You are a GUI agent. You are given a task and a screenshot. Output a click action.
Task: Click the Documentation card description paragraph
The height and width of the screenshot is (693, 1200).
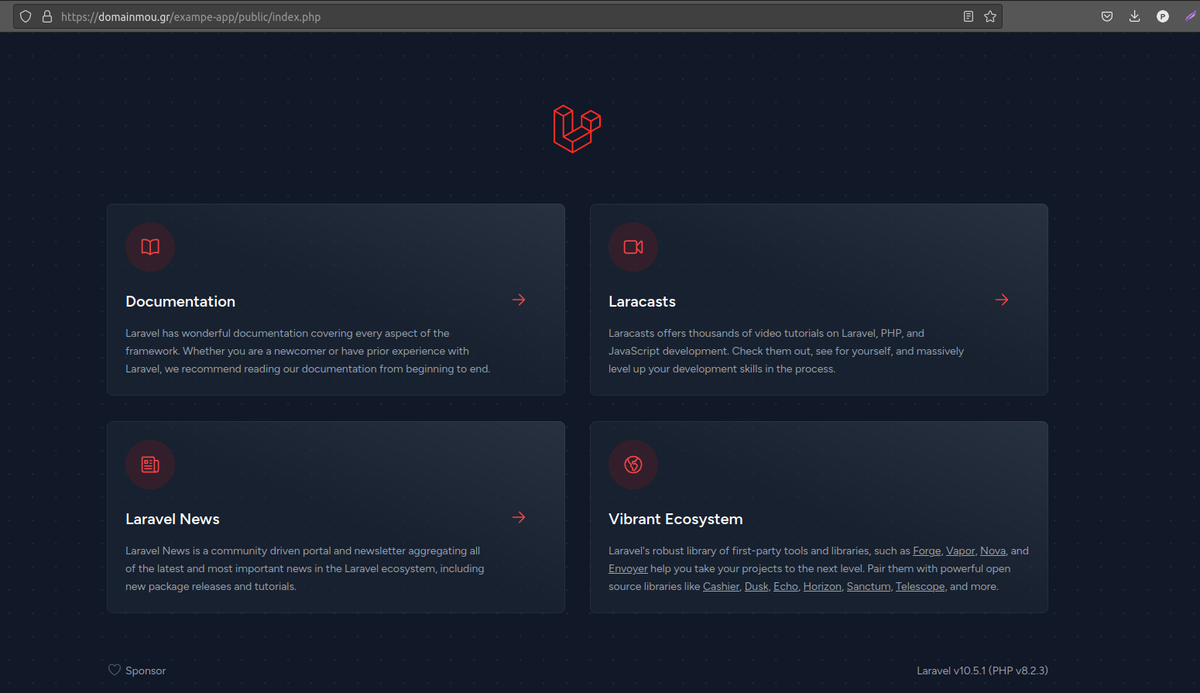tap(308, 351)
